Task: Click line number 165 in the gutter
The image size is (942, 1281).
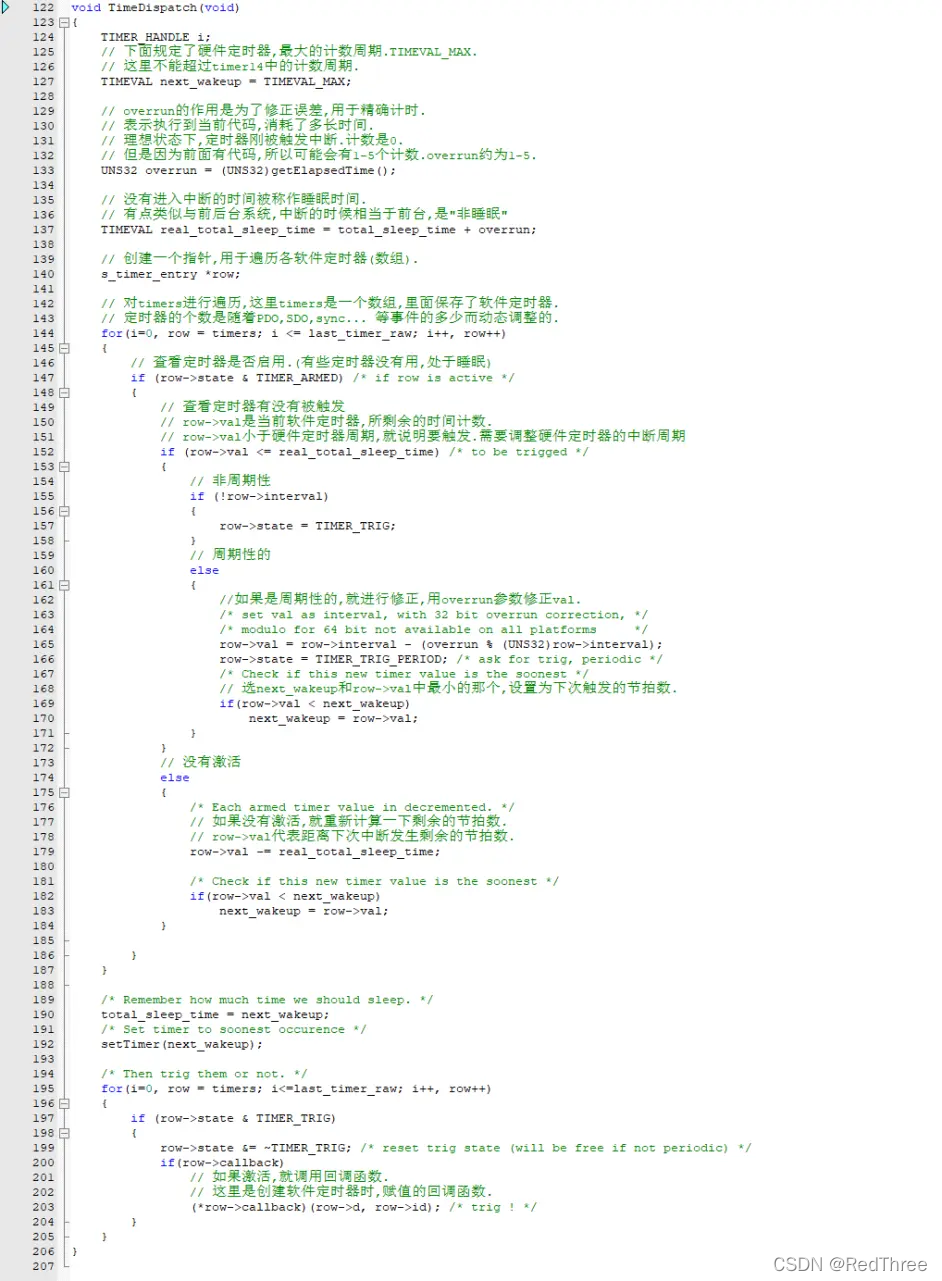Action: [x=43, y=644]
